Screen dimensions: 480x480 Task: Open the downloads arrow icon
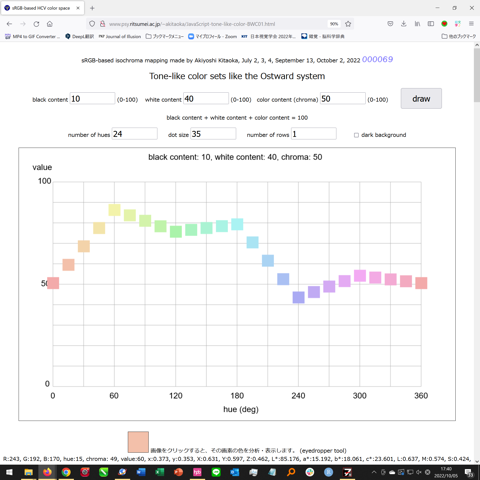(404, 24)
